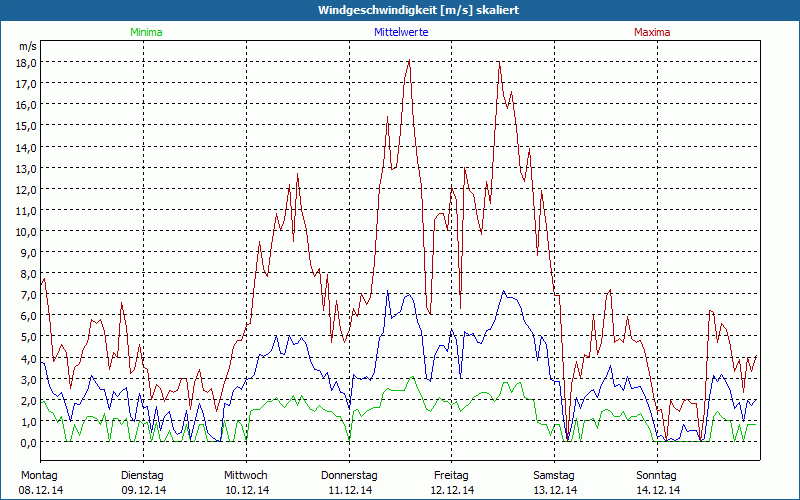Image resolution: width=800 pixels, height=500 pixels.
Task: Click the 08.12.14 date label
Action: 41,490
